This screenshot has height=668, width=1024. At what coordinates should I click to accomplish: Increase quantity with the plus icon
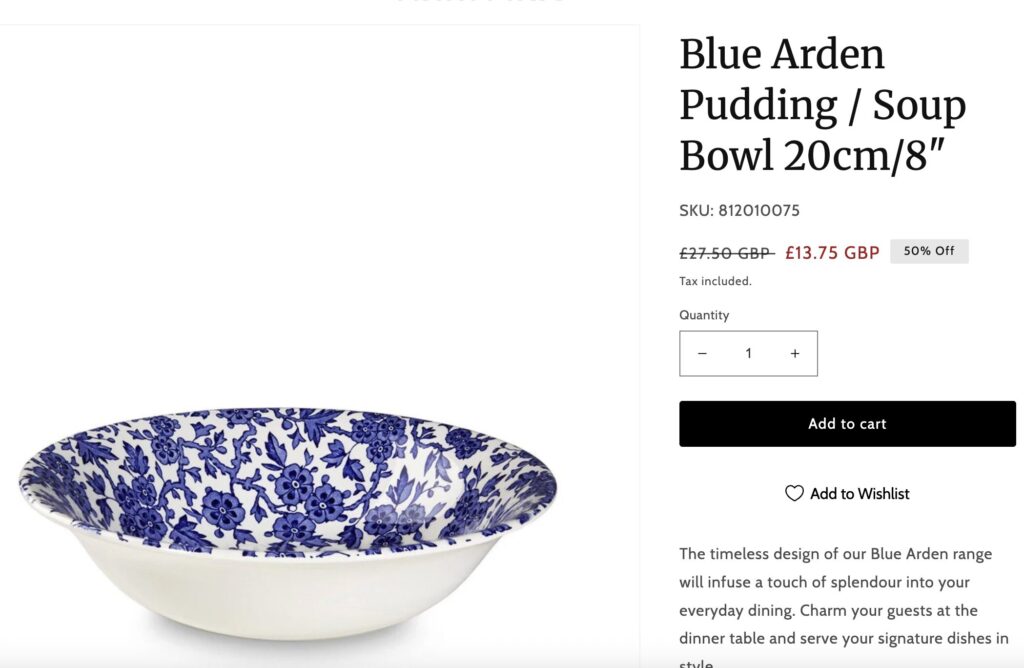tap(795, 354)
